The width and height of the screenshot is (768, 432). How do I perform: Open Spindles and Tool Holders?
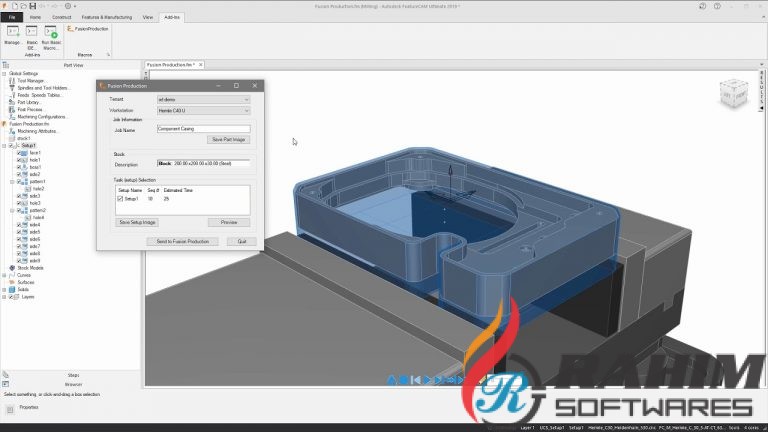(42, 88)
